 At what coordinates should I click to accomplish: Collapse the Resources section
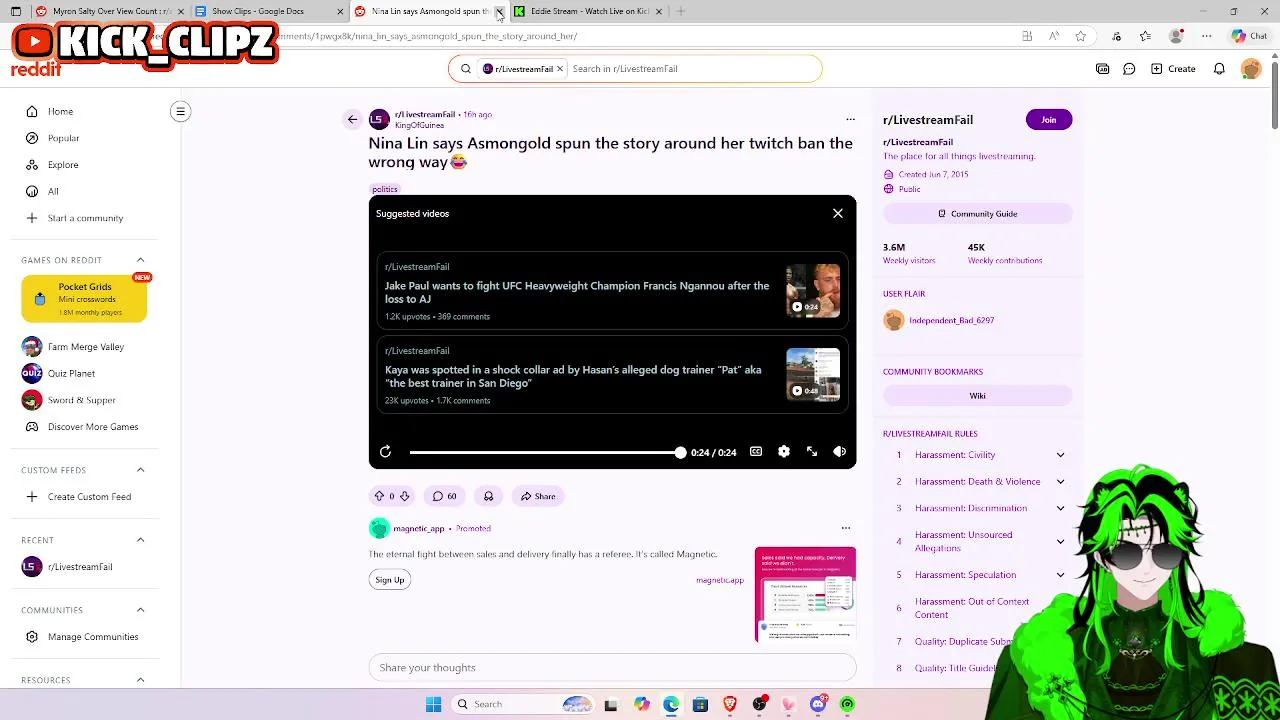point(140,680)
